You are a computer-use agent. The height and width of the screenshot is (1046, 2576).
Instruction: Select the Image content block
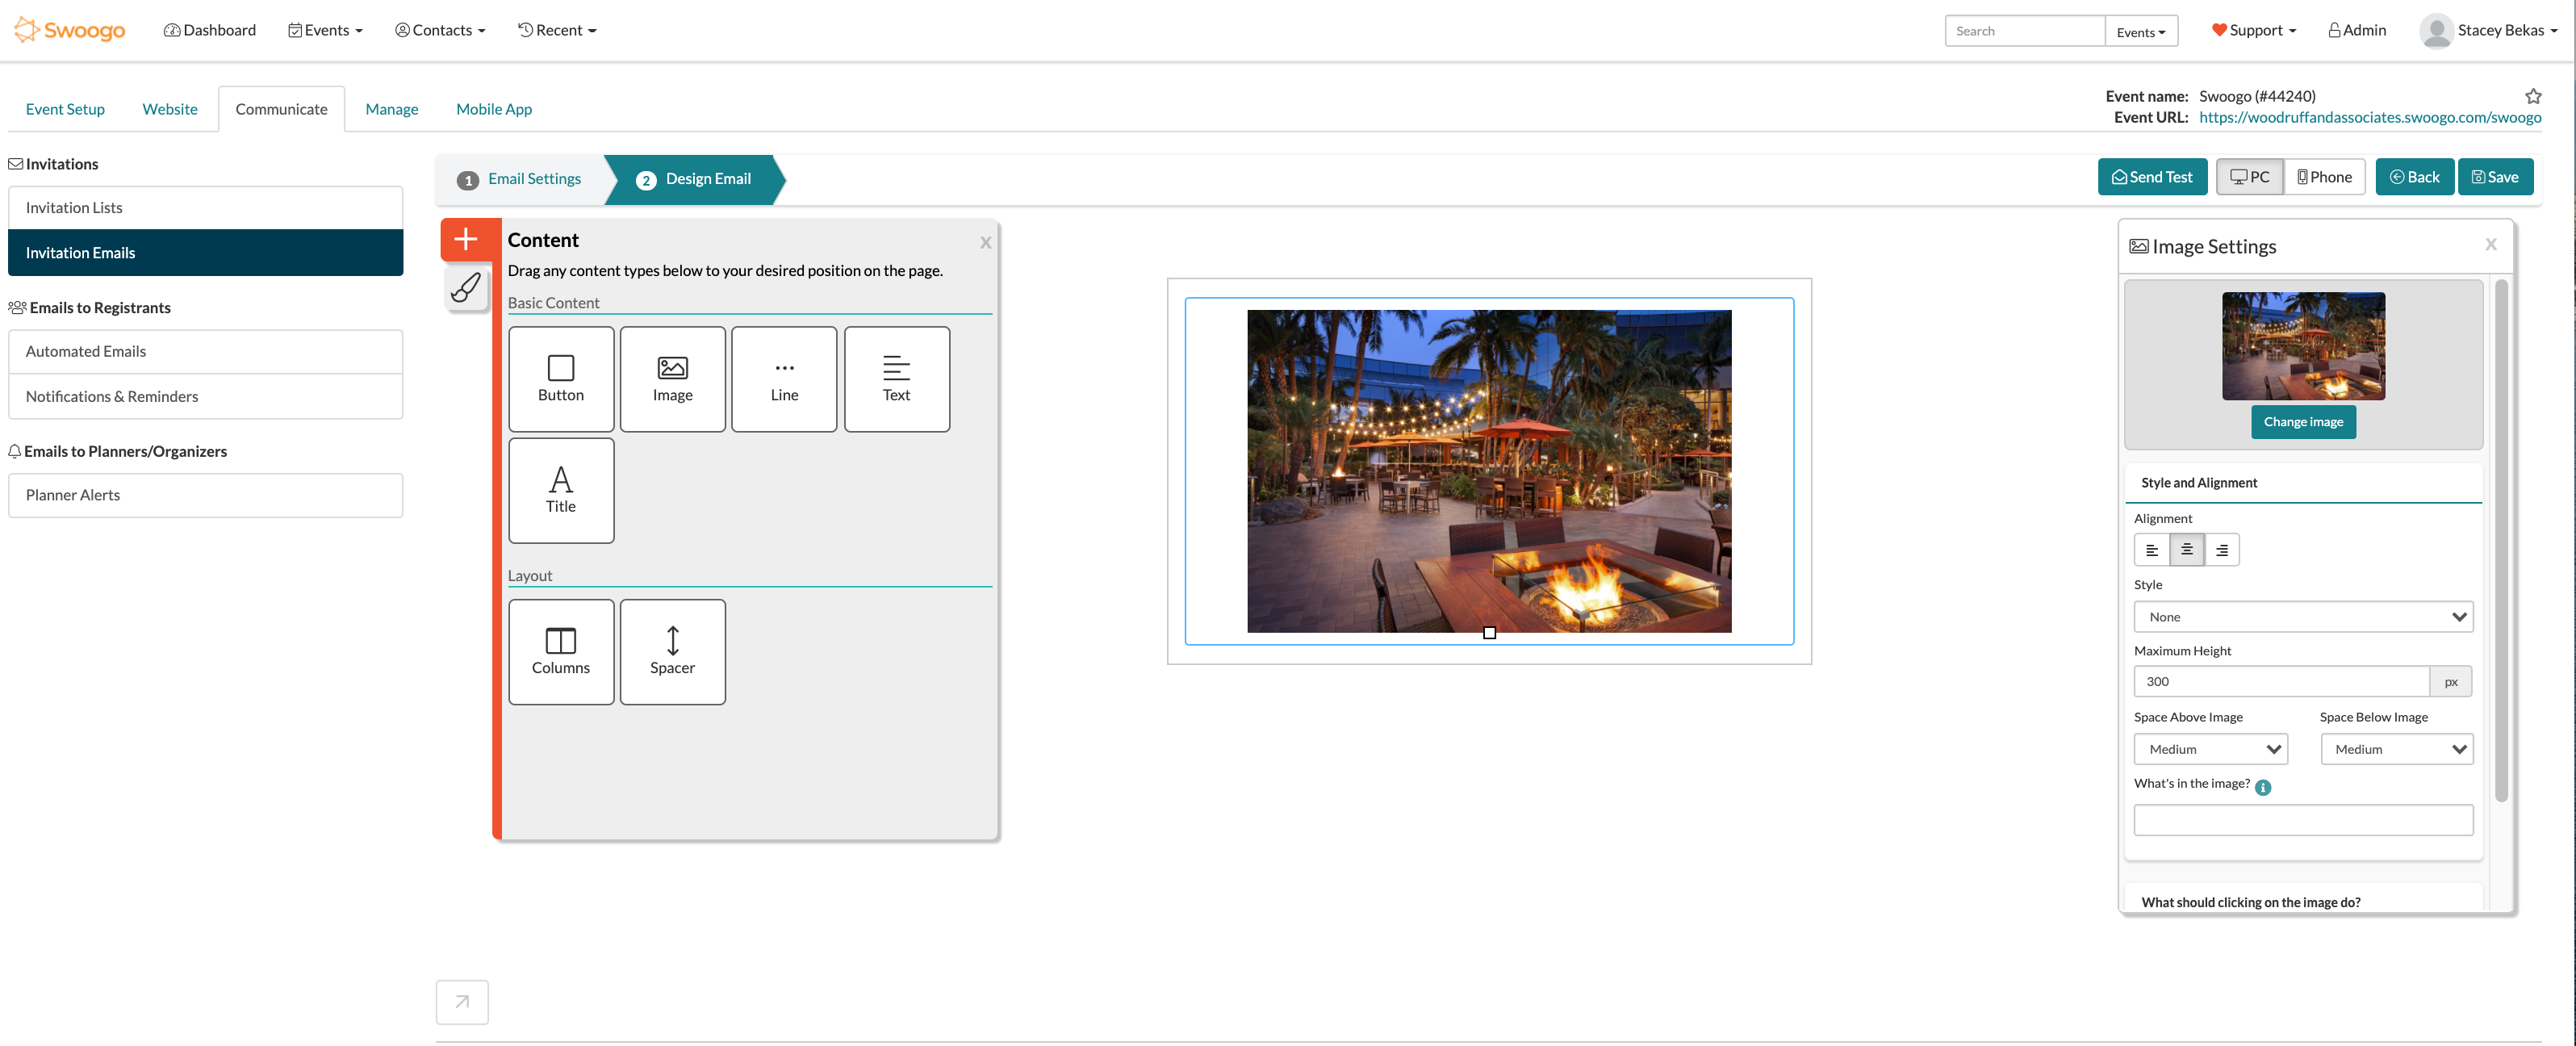[673, 379]
